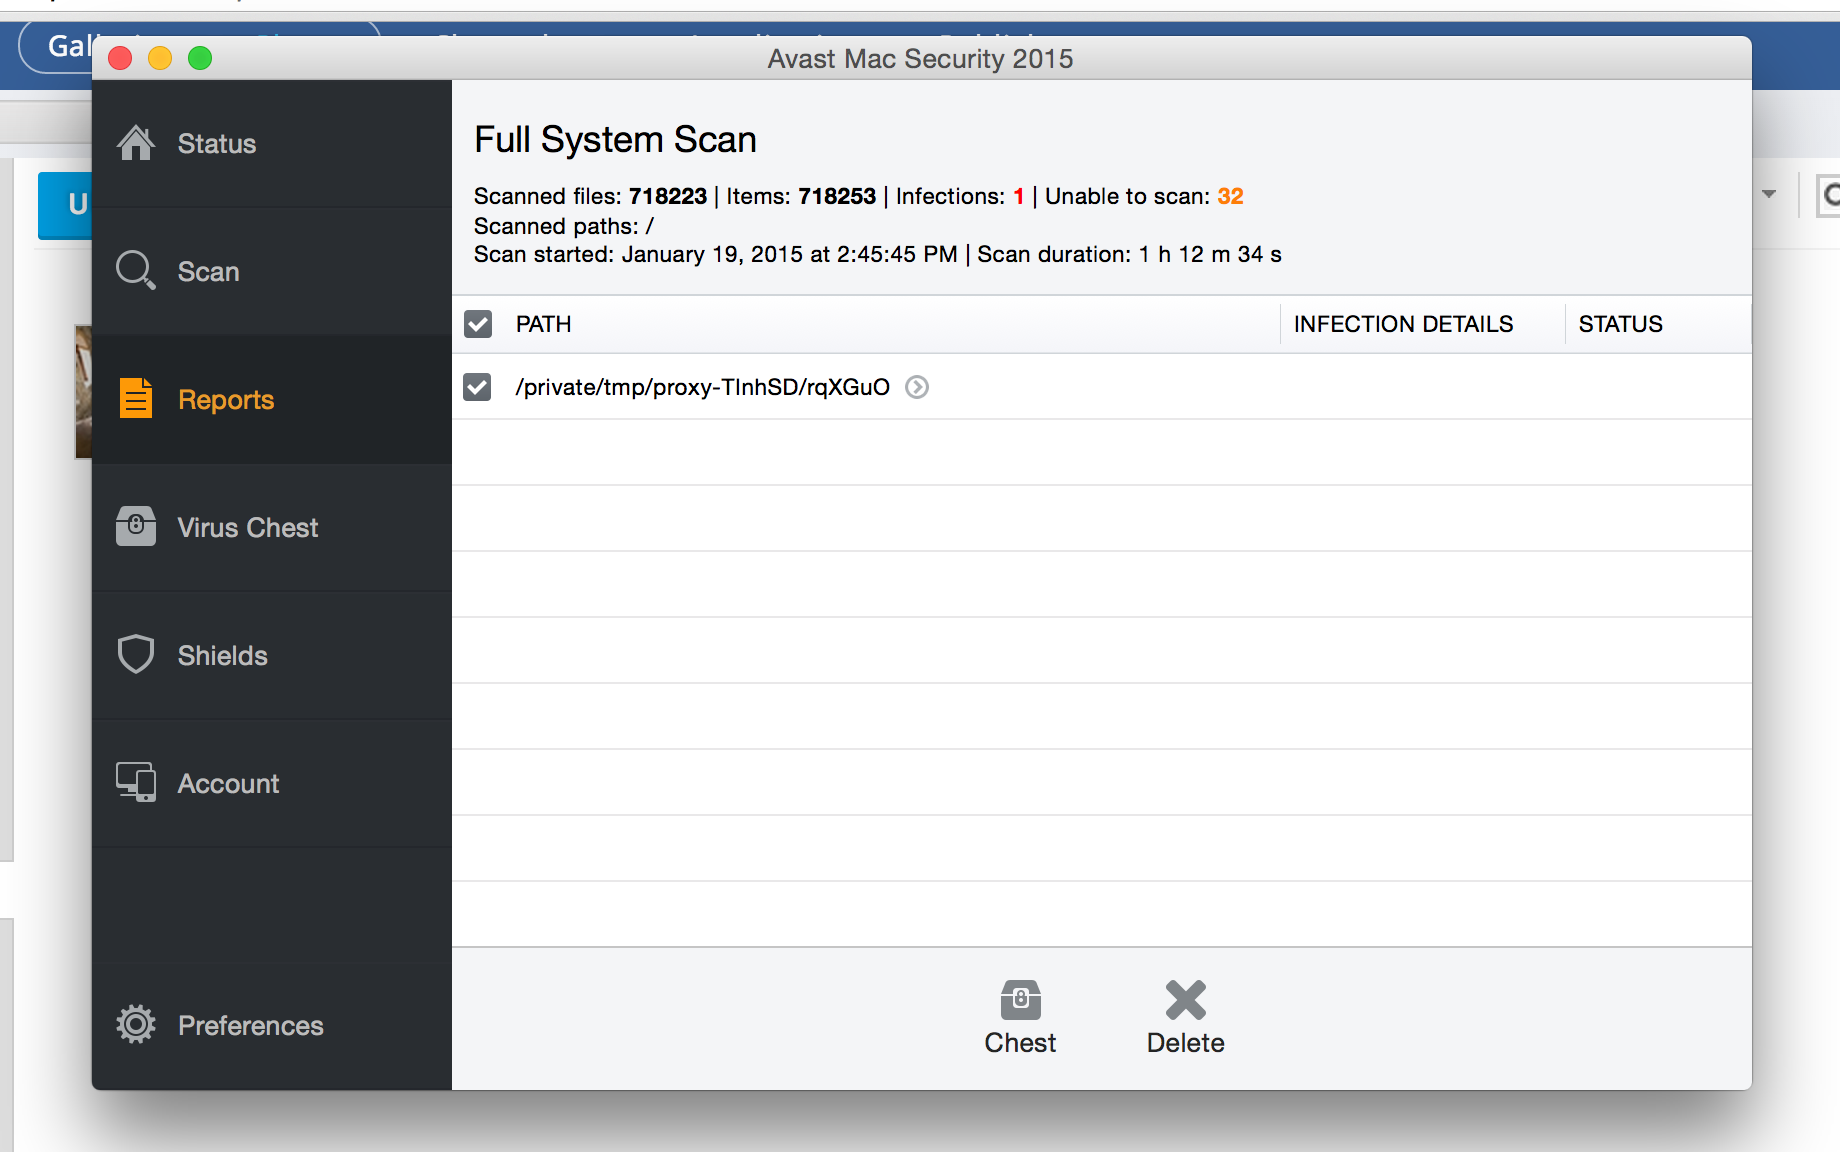Click the Account devices icon
Screen dimensions: 1840x1152
coord(136,782)
